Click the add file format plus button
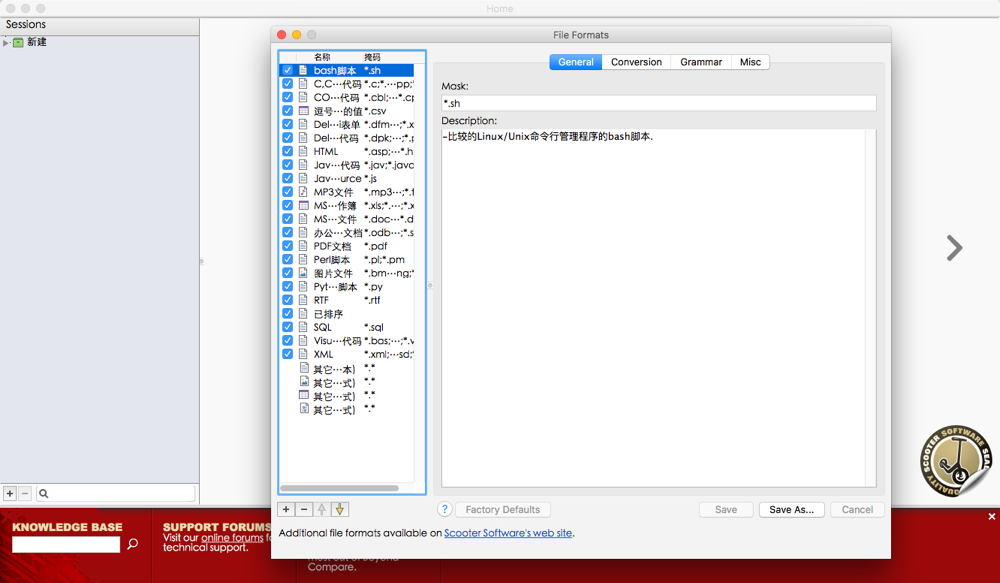The width and height of the screenshot is (1000, 583). [x=286, y=510]
